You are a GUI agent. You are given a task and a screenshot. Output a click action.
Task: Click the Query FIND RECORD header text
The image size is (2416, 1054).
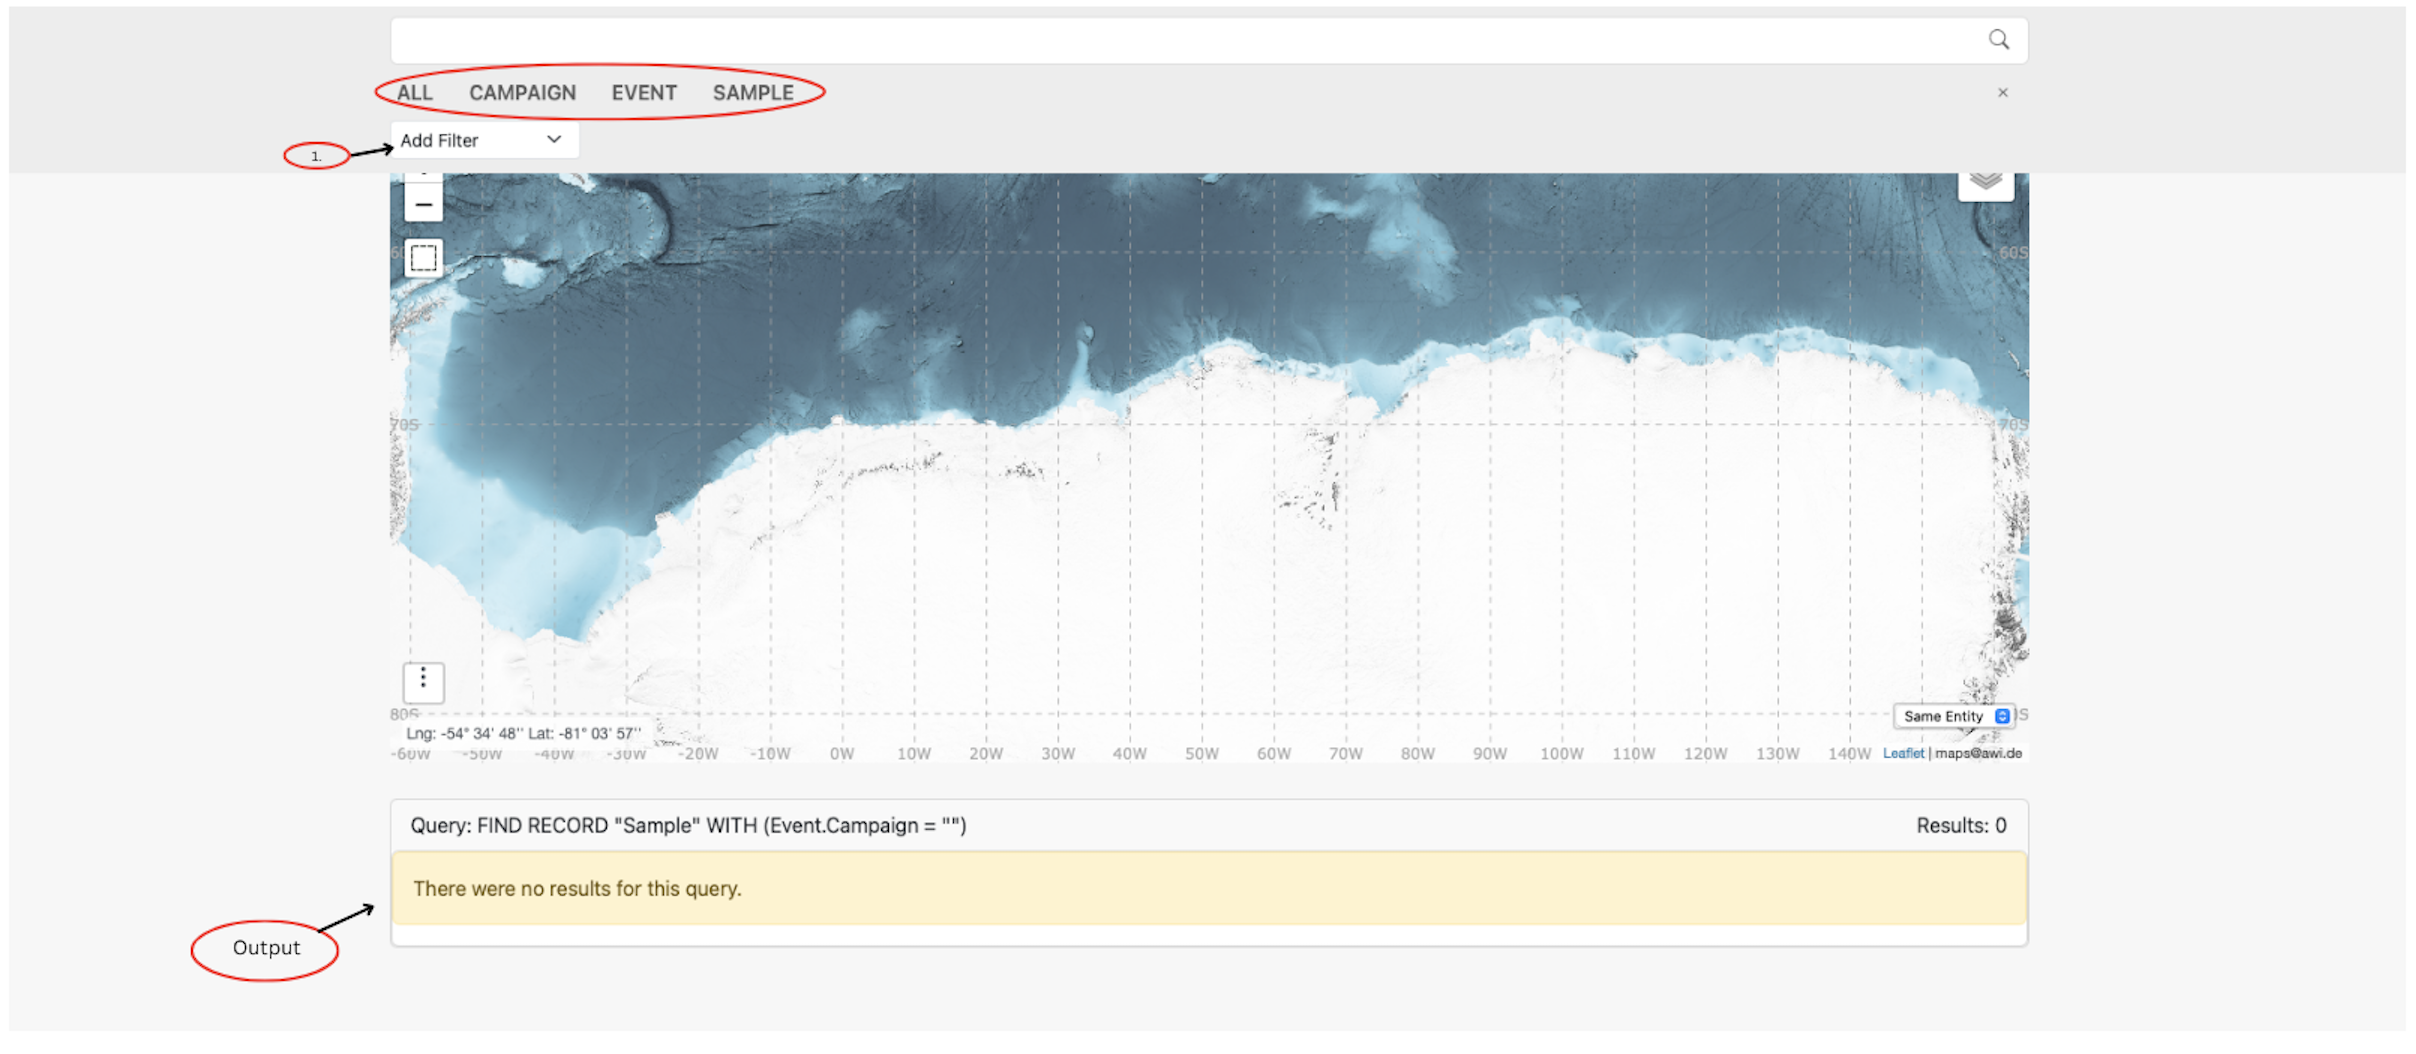[x=688, y=825]
